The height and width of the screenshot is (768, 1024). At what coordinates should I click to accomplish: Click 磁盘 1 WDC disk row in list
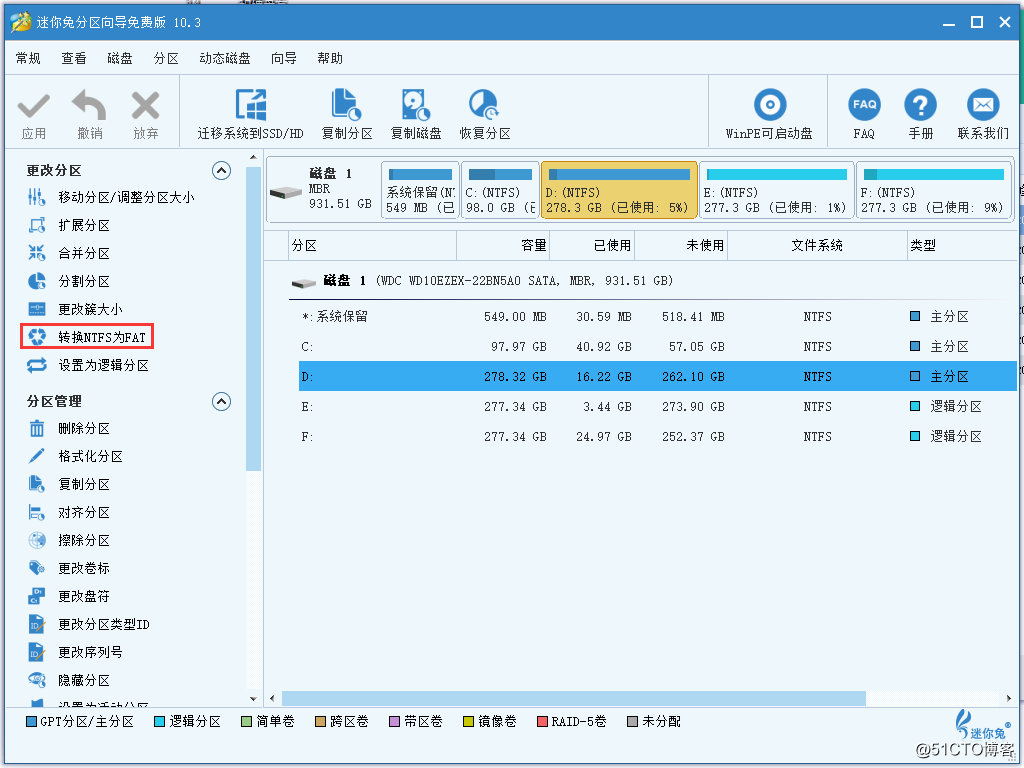[x=482, y=281]
